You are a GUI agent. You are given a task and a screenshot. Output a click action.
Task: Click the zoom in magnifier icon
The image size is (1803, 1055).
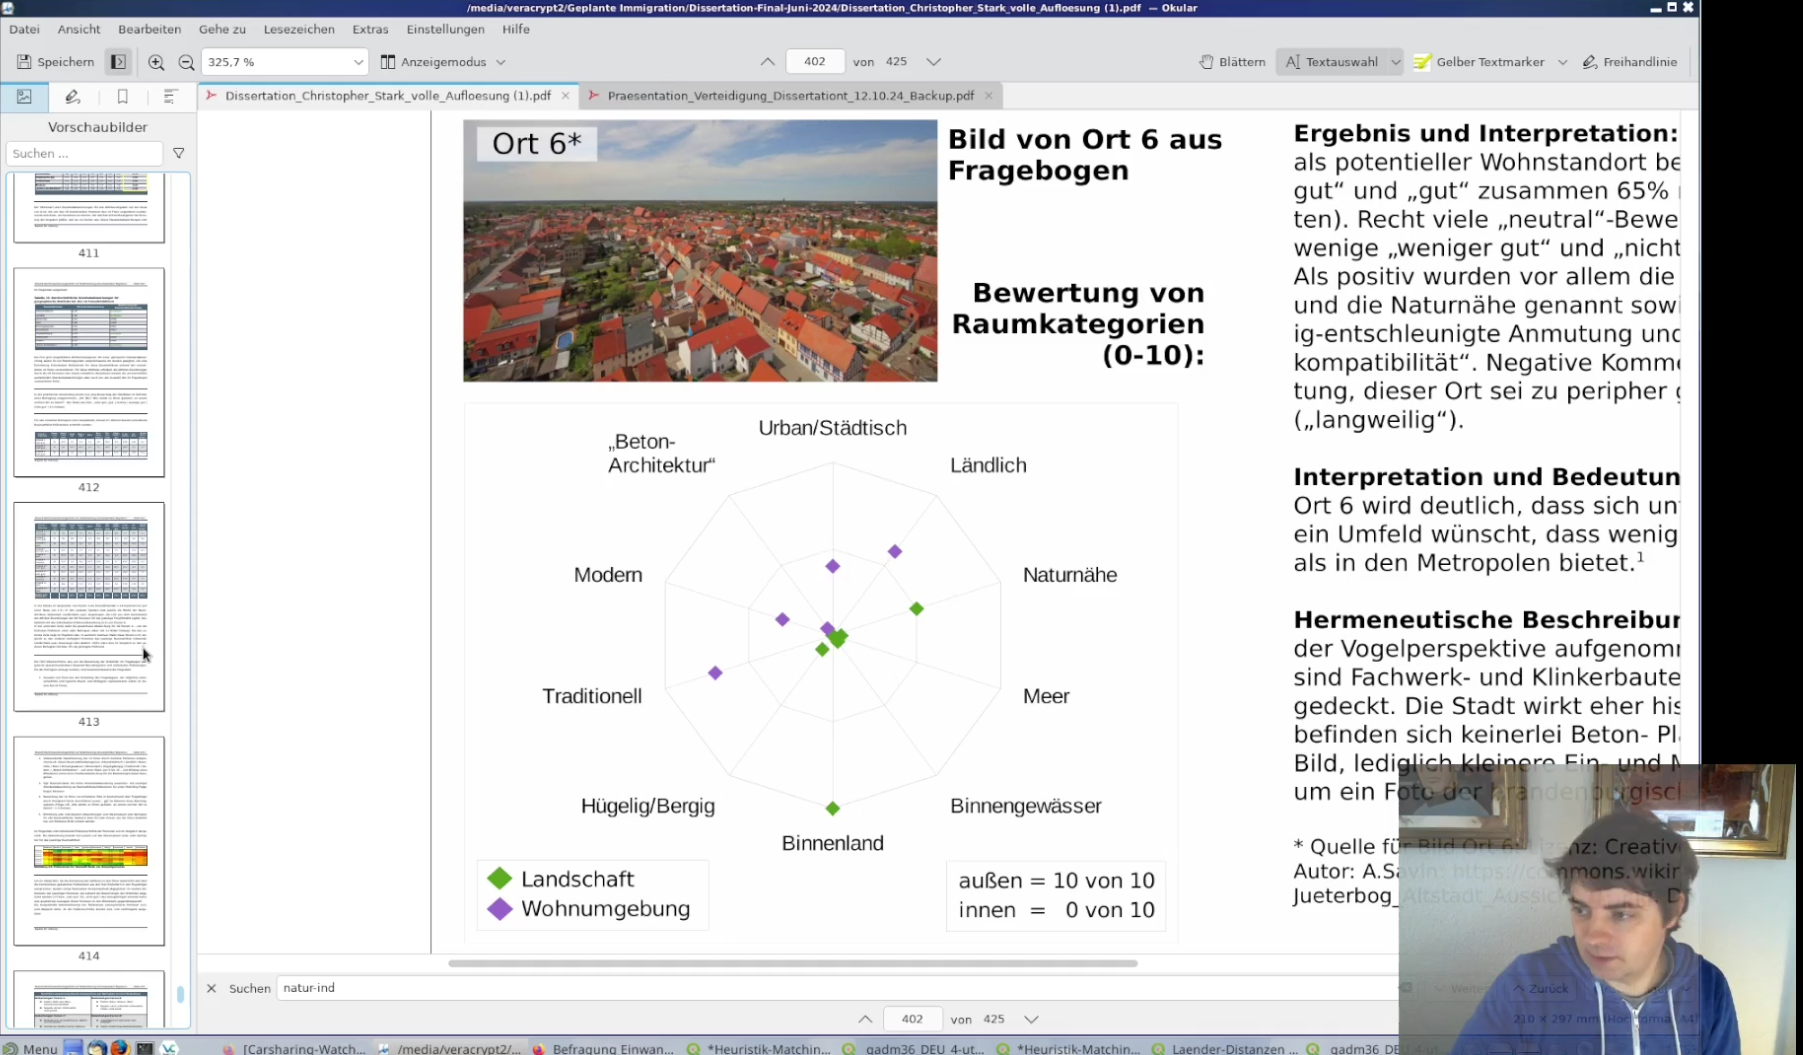(x=156, y=62)
